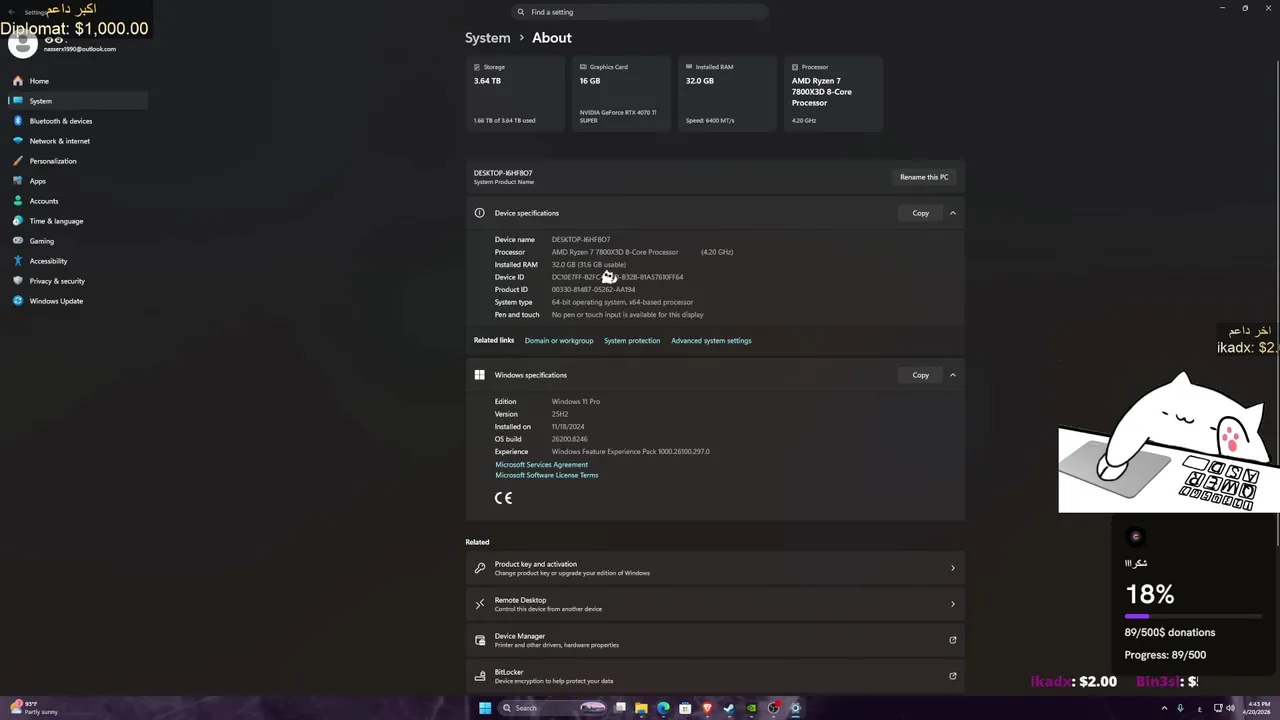Click the Graphics Card 16 GB card
The width and height of the screenshot is (1280, 720).
point(621,94)
